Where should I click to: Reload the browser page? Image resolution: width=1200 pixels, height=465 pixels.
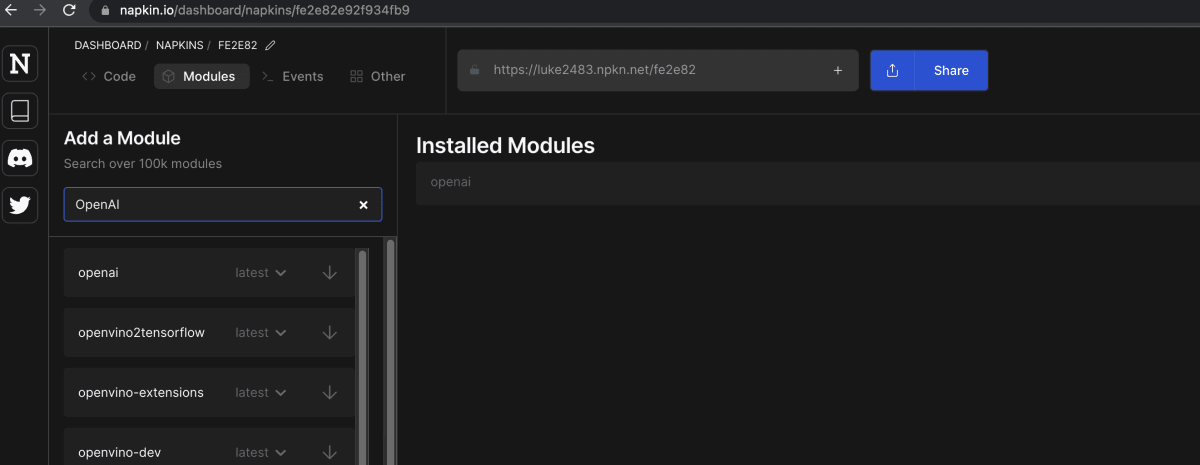coord(69,10)
